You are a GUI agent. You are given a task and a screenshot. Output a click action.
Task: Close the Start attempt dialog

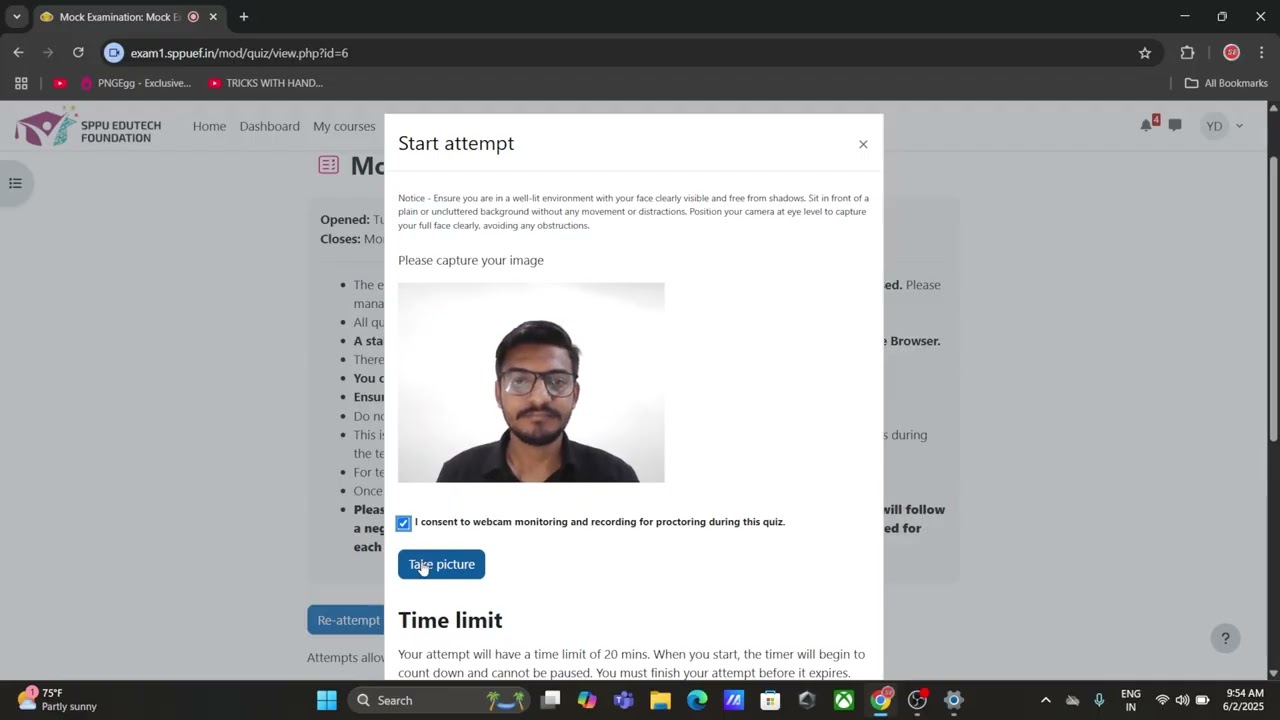click(863, 144)
